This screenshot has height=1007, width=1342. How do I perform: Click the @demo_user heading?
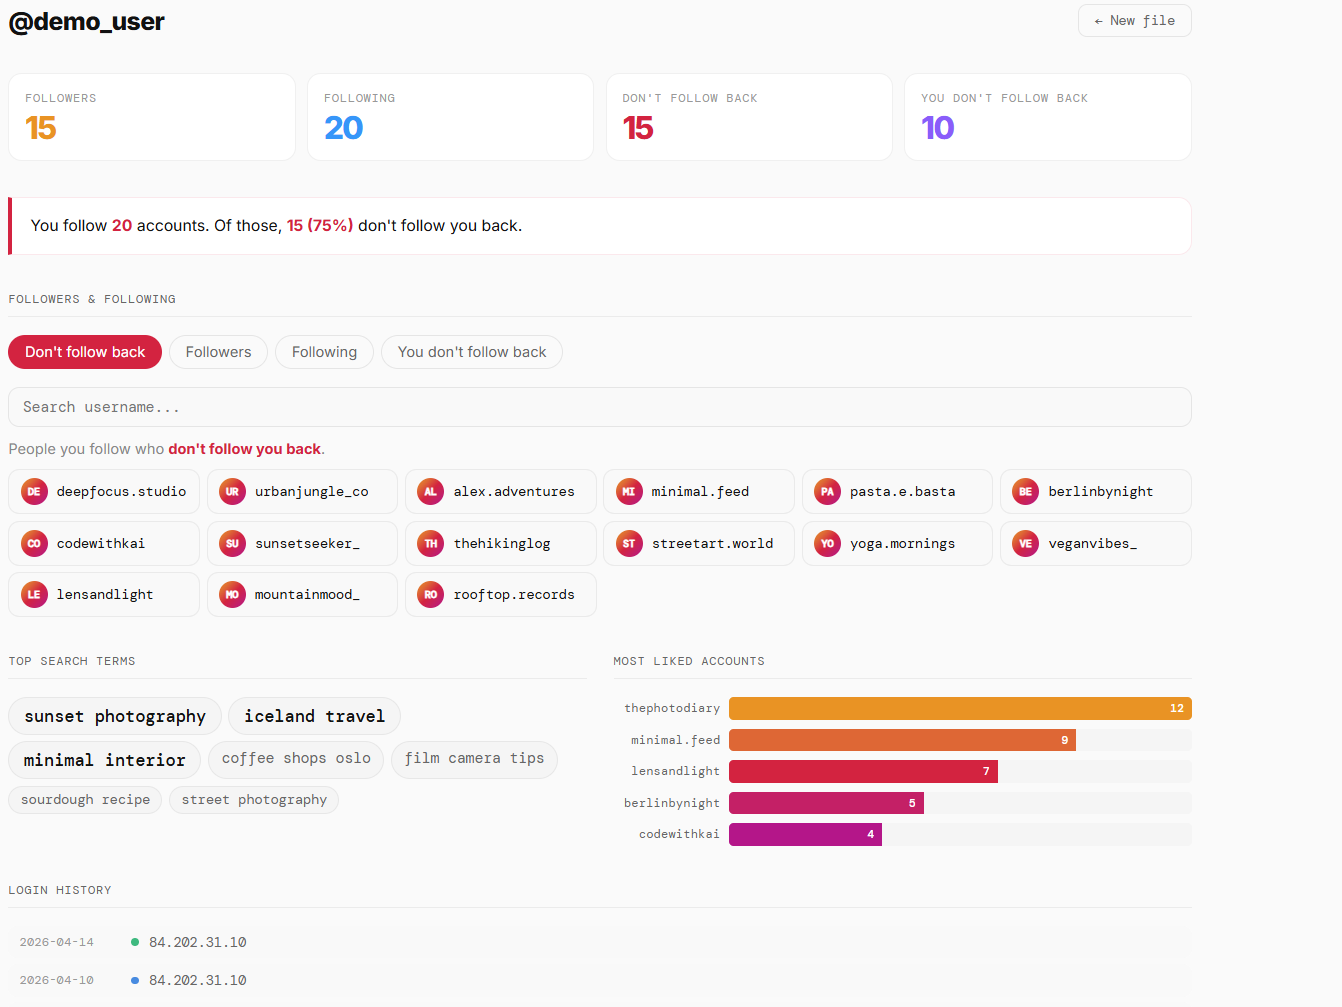click(x=86, y=21)
